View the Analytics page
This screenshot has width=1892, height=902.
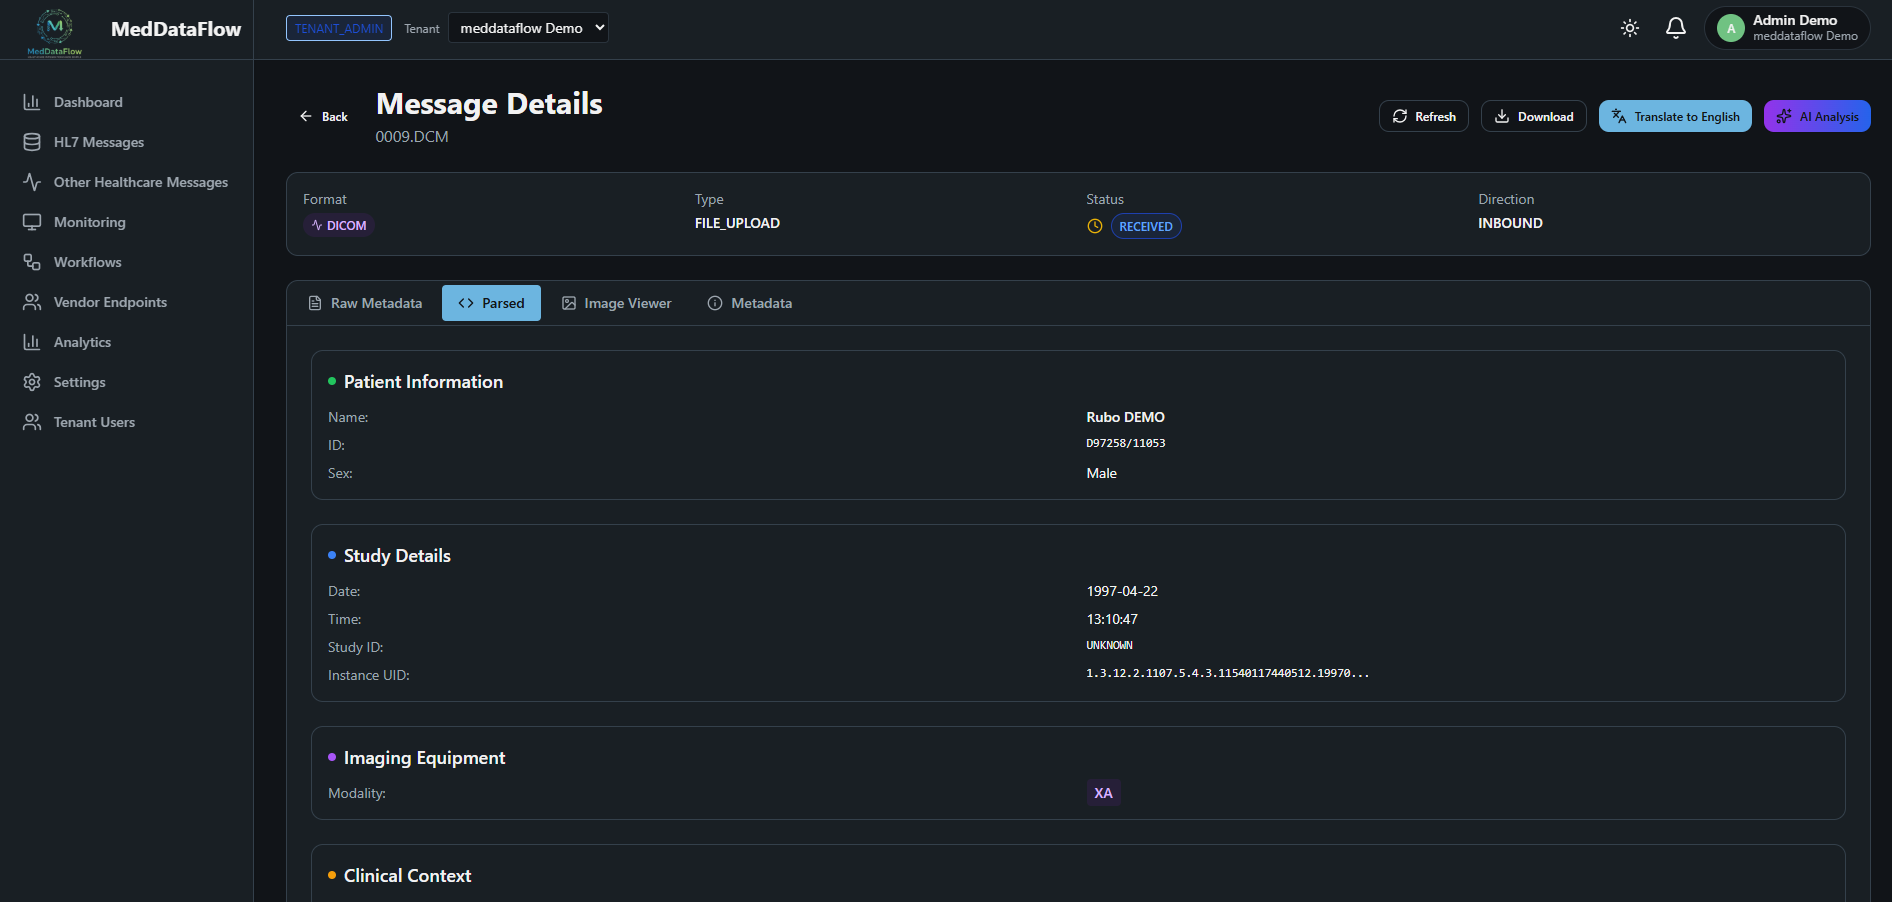click(x=82, y=341)
